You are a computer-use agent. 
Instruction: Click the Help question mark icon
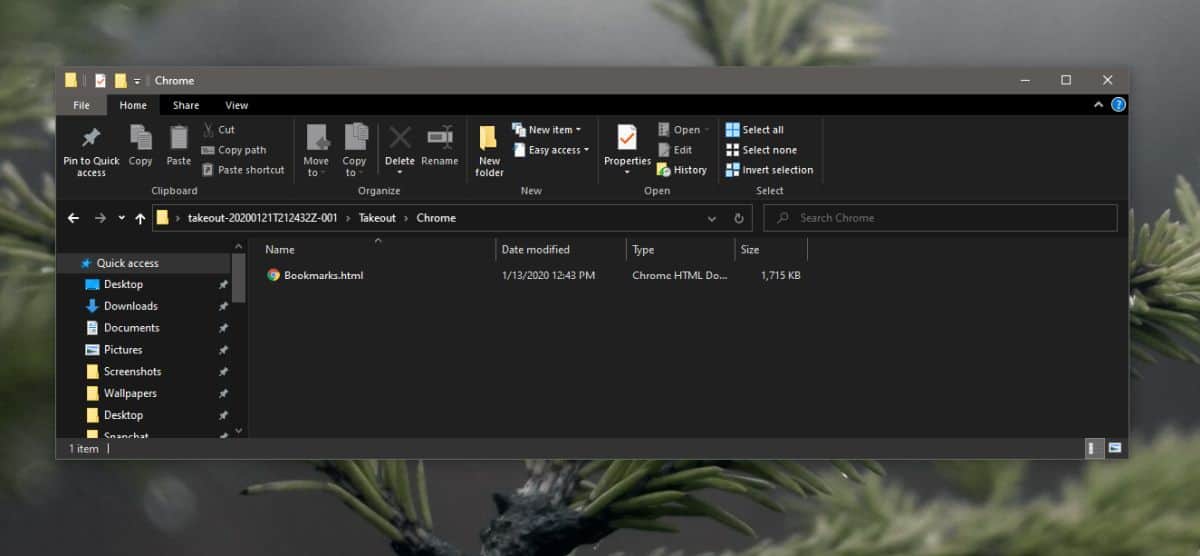point(1118,105)
